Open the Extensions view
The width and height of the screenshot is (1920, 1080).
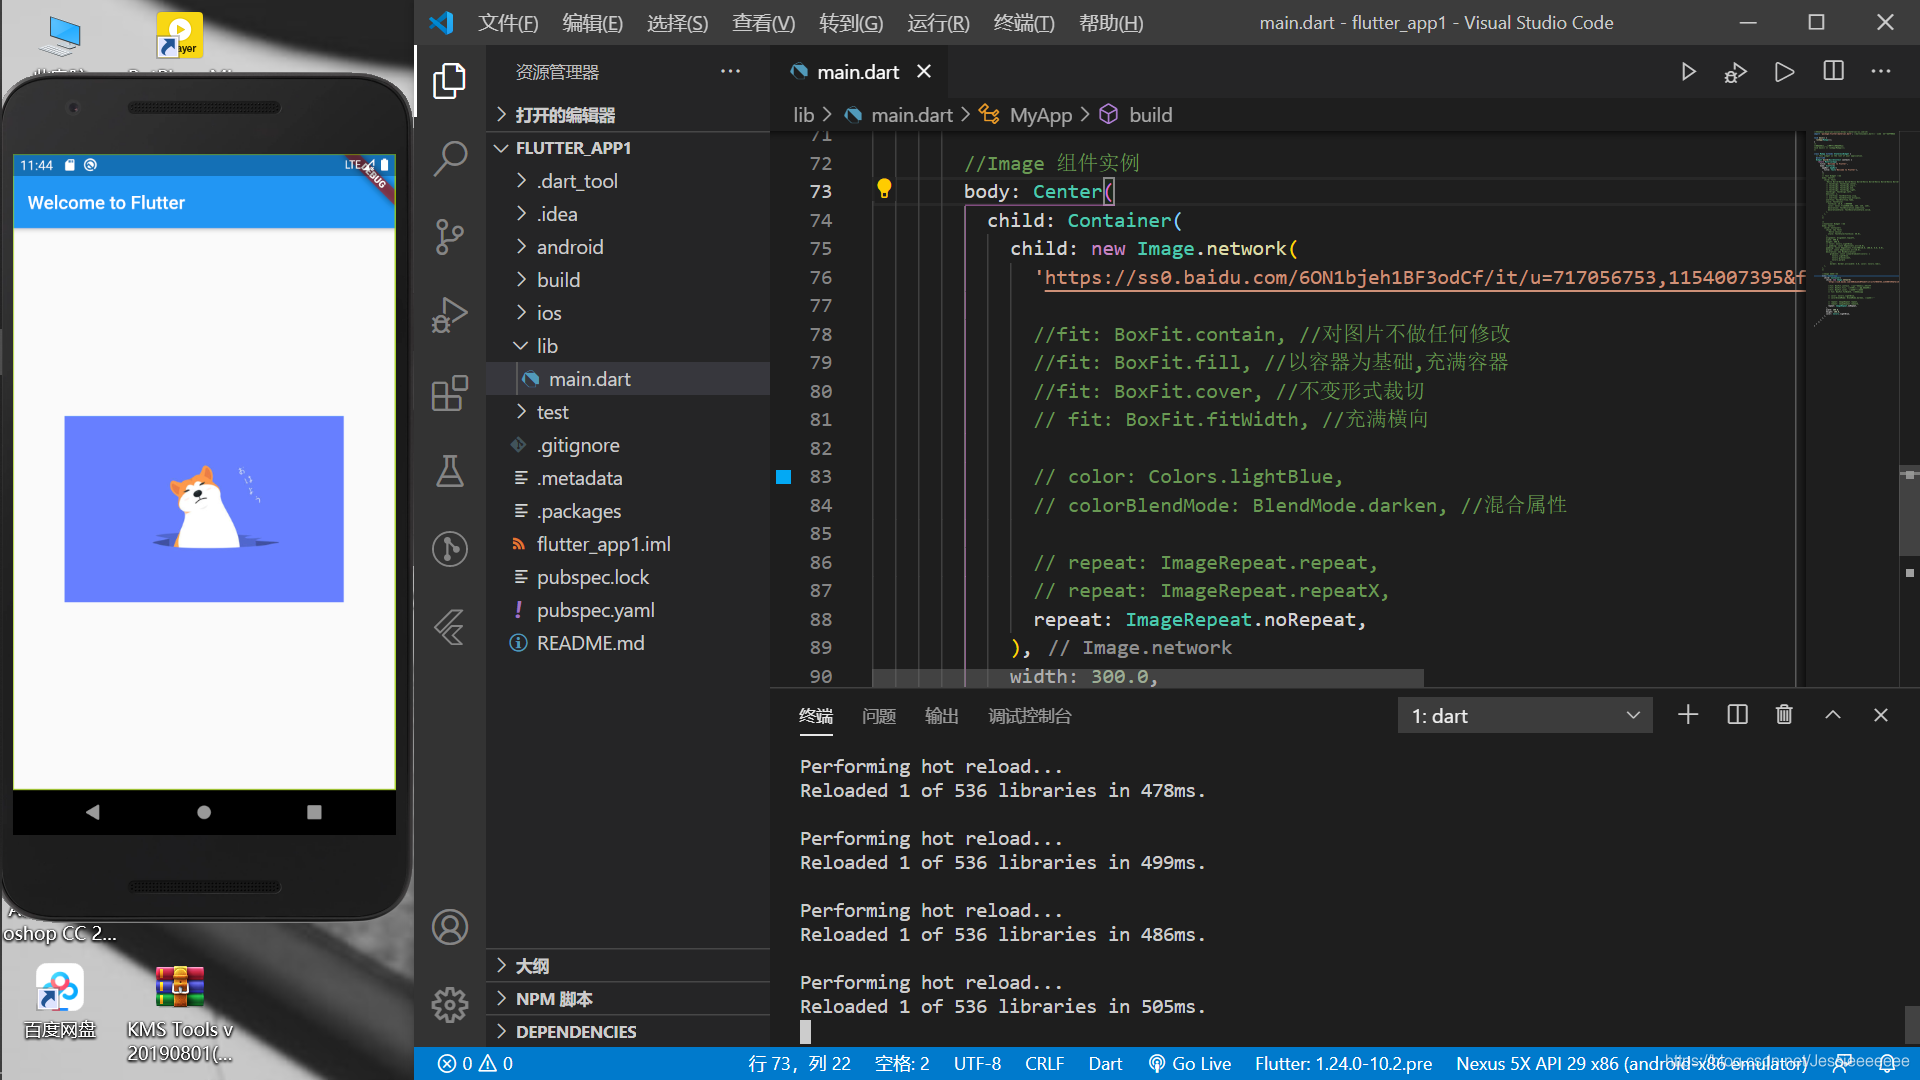(x=450, y=393)
